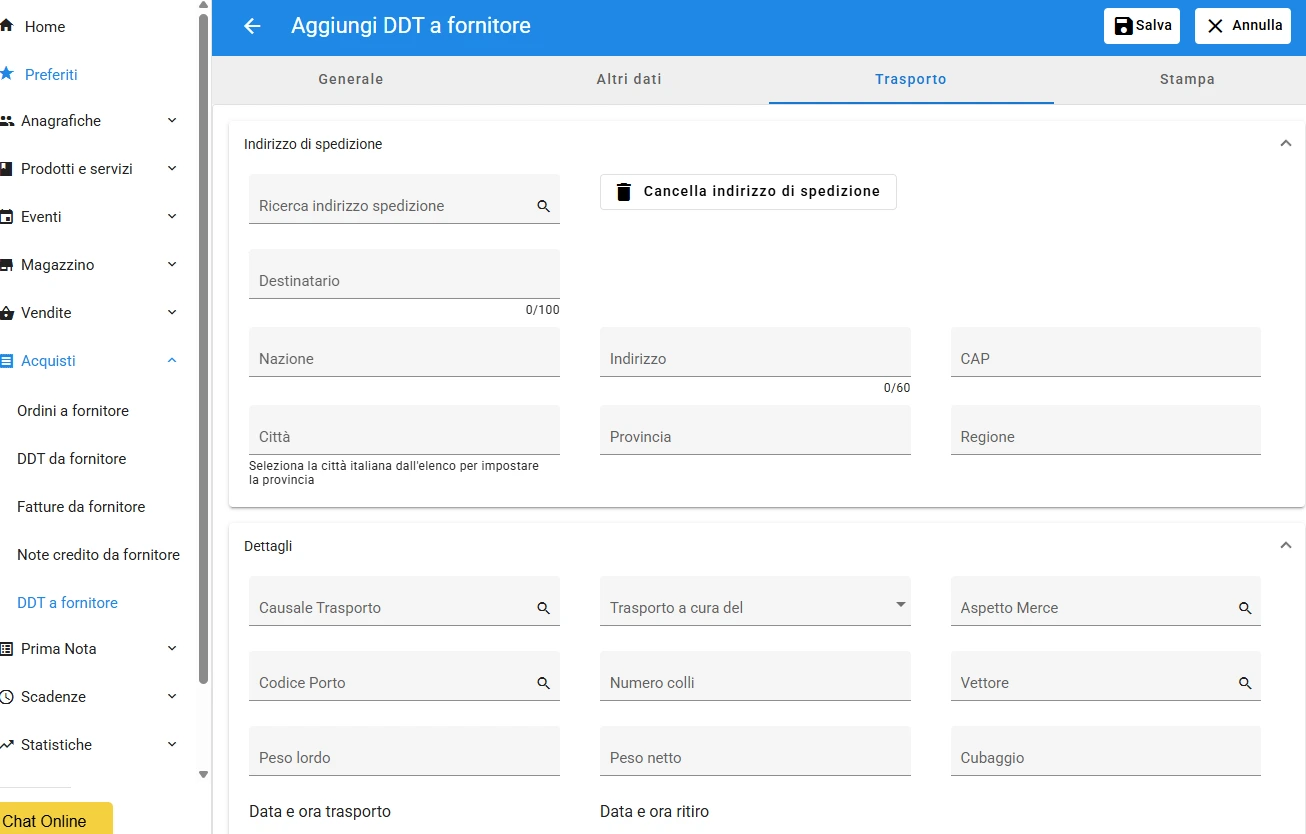Click search icon in Aspetto Merce field

coord(1245,608)
